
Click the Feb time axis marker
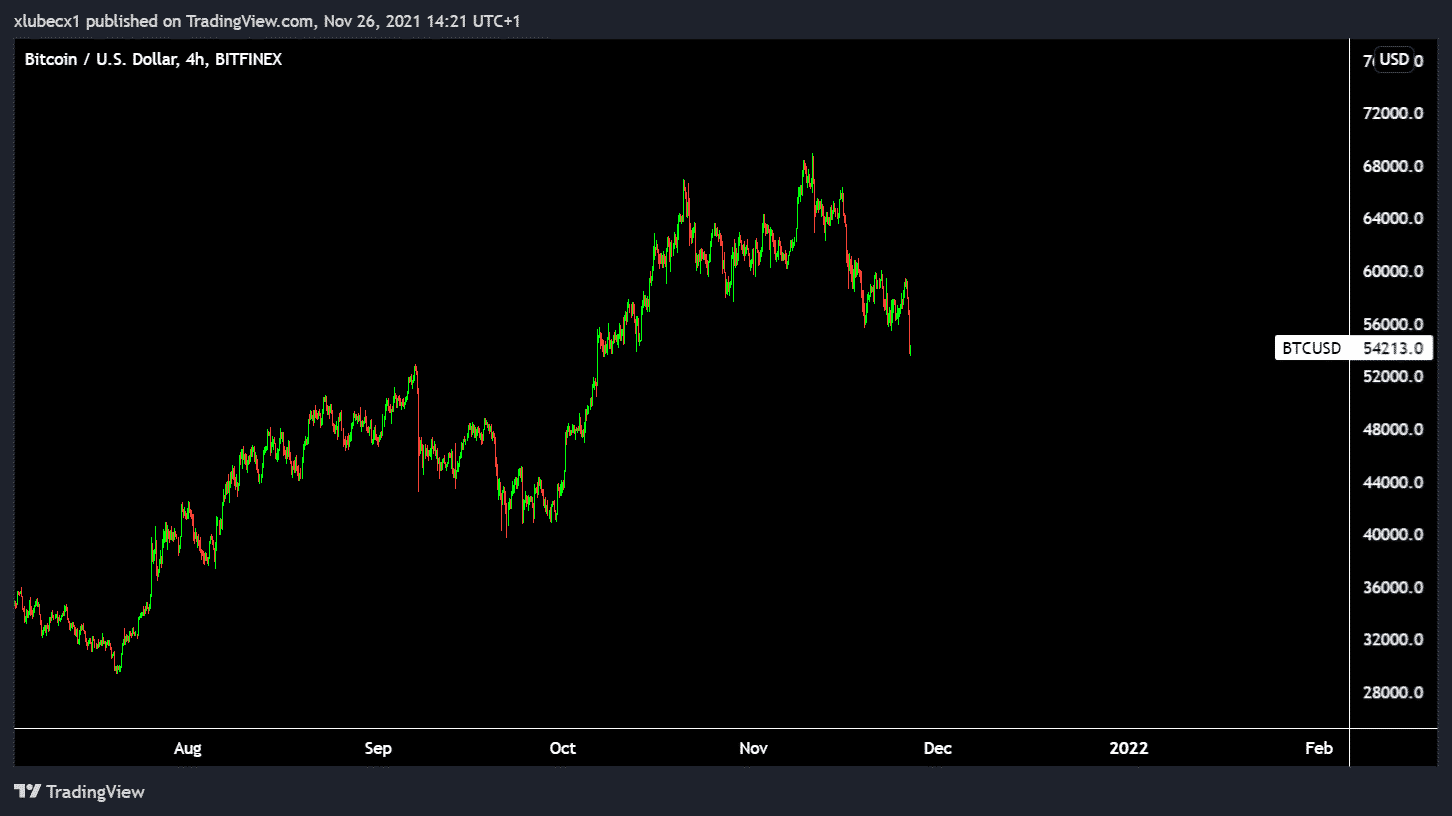pos(1319,748)
